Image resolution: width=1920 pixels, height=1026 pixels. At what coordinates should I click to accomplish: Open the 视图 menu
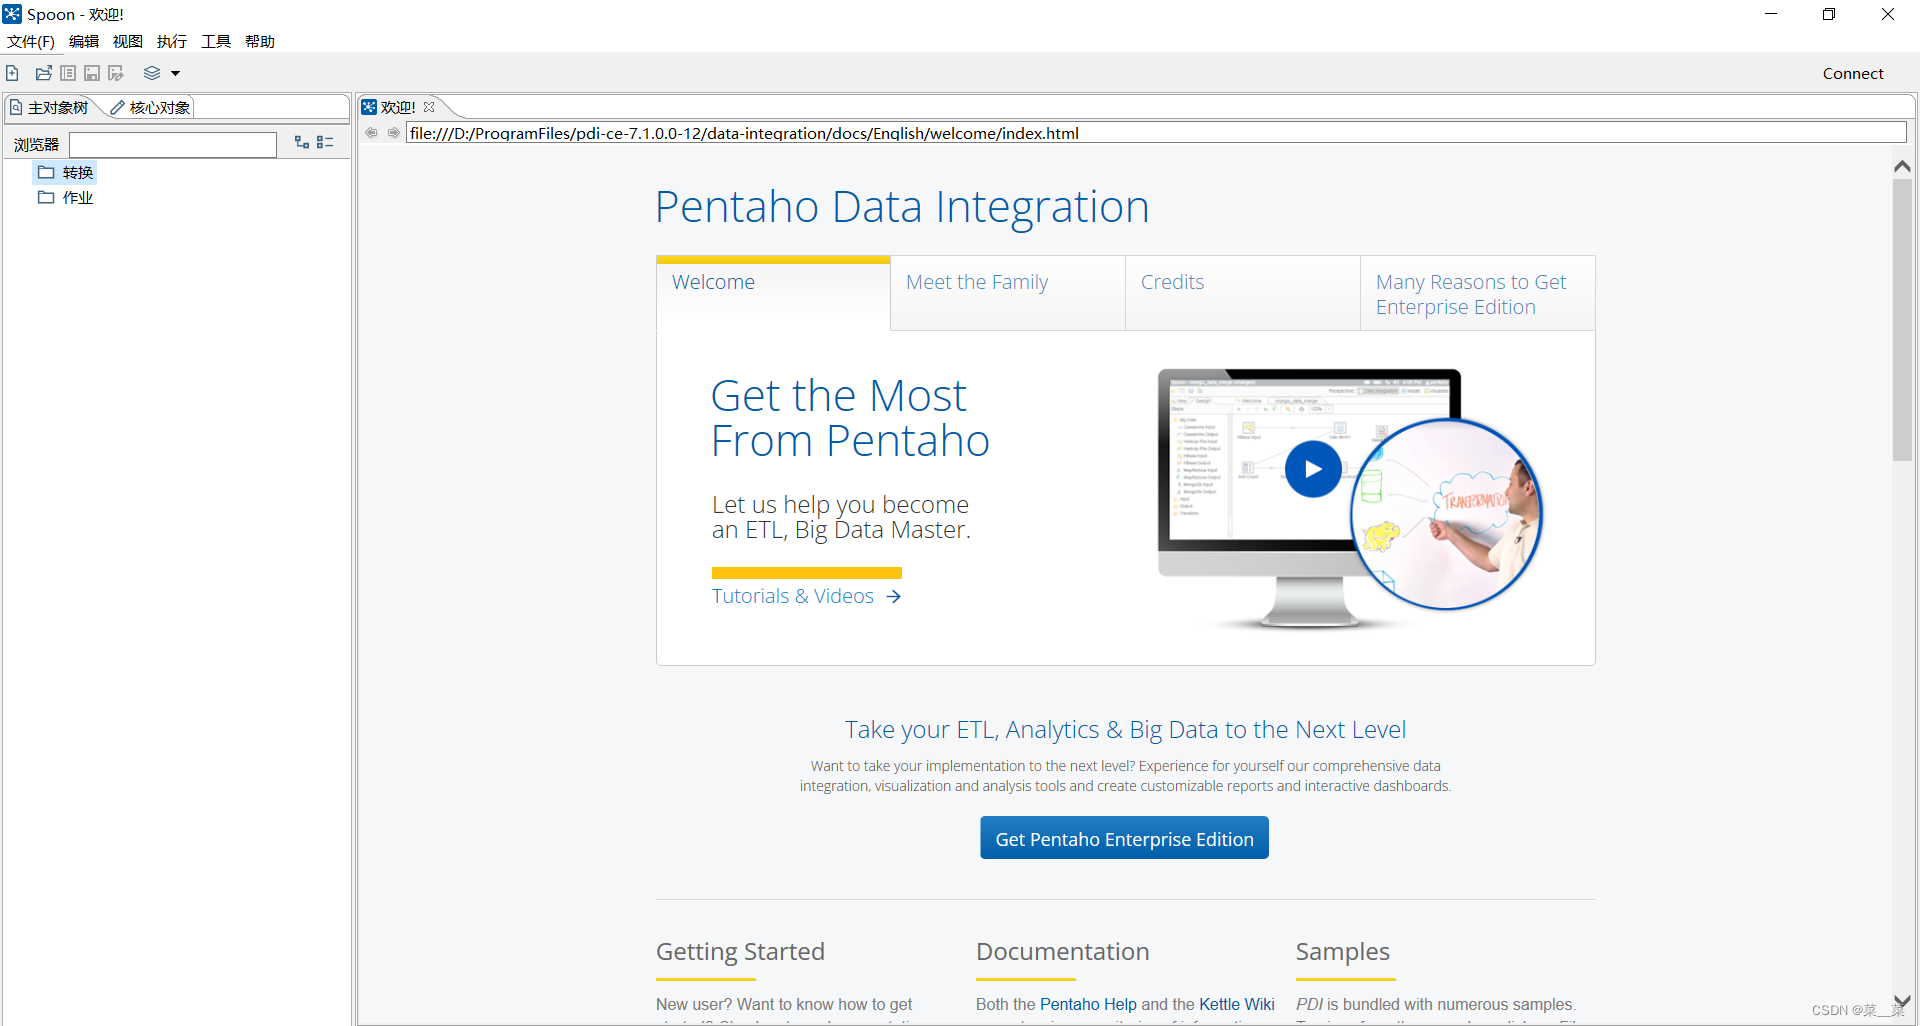128,41
